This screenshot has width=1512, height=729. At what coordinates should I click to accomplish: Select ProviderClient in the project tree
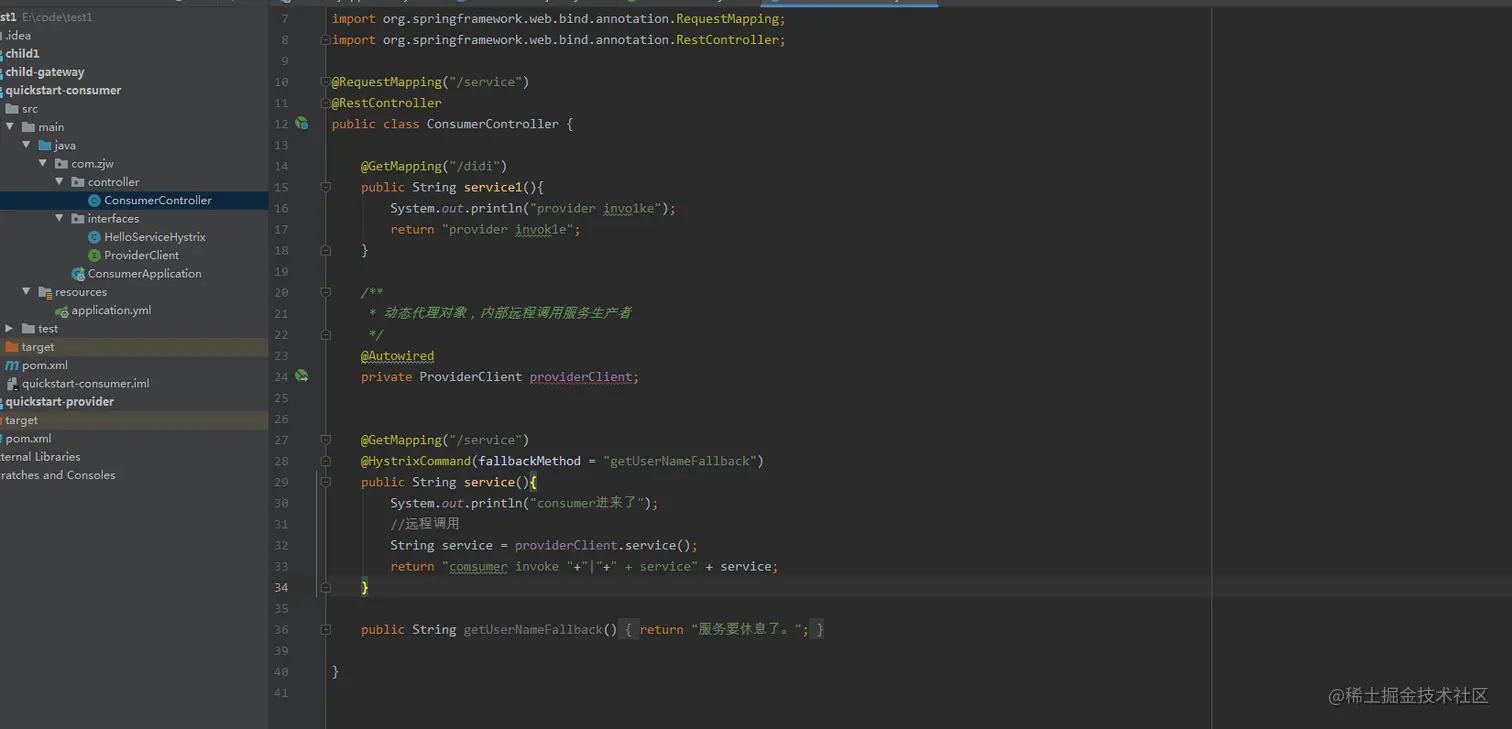pyautogui.click(x=142, y=255)
